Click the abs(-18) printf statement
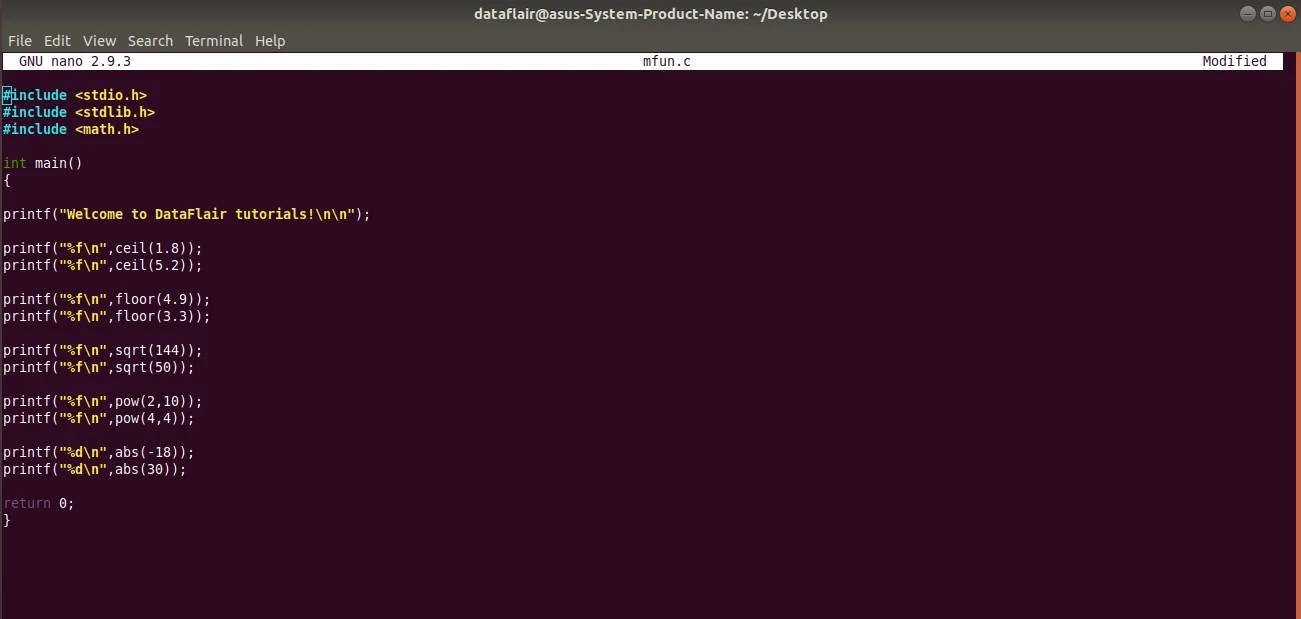The width and height of the screenshot is (1301, 619). point(97,452)
